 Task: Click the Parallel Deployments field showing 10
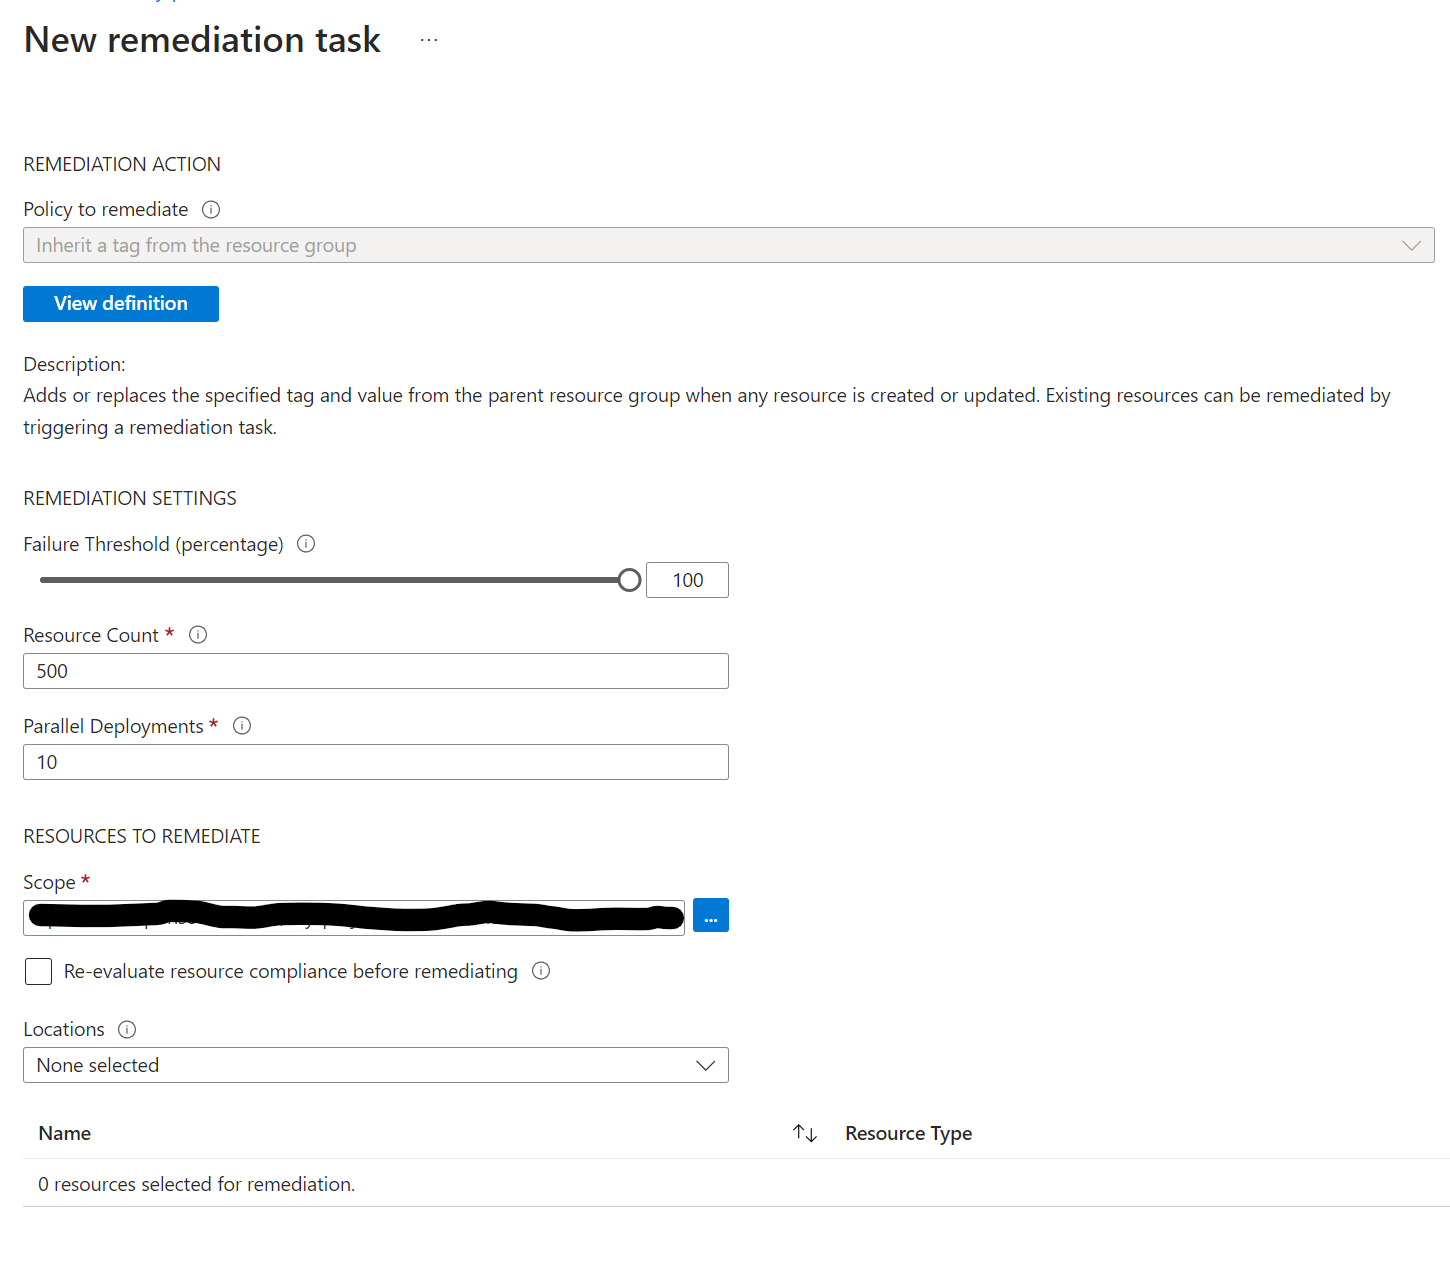click(376, 762)
